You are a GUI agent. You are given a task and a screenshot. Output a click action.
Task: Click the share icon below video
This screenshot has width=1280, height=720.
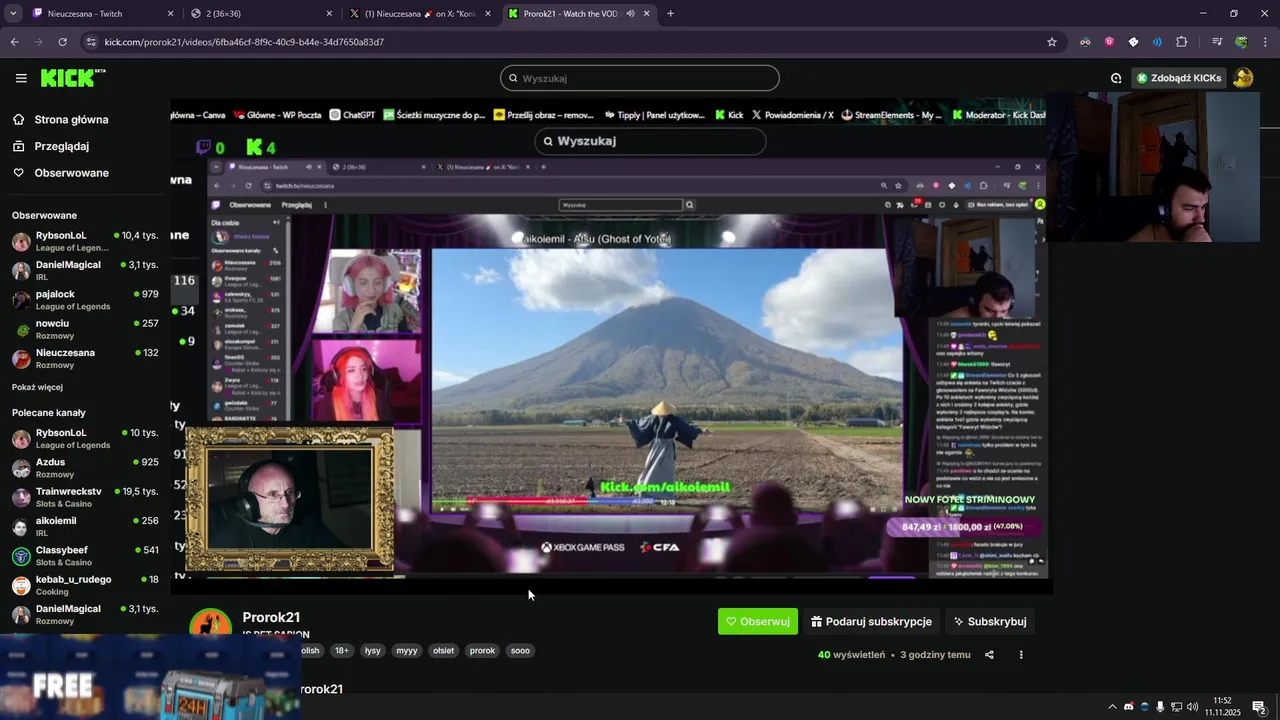(x=989, y=655)
